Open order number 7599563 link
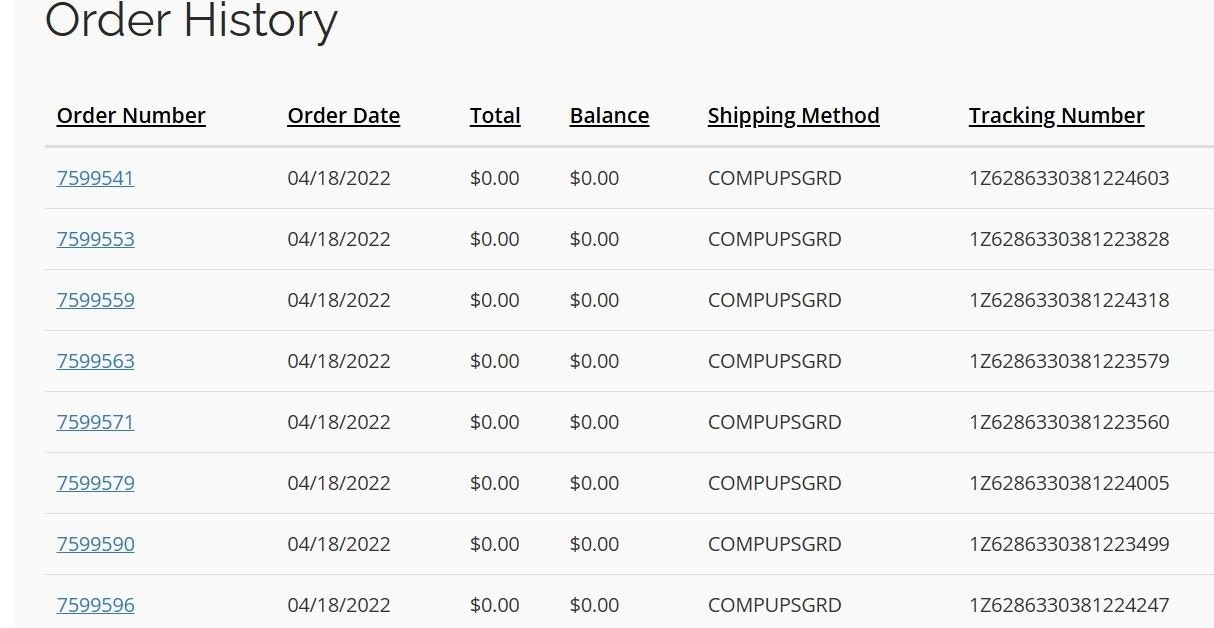The width and height of the screenshot is (1214, 628). click(x=95, y=361)
